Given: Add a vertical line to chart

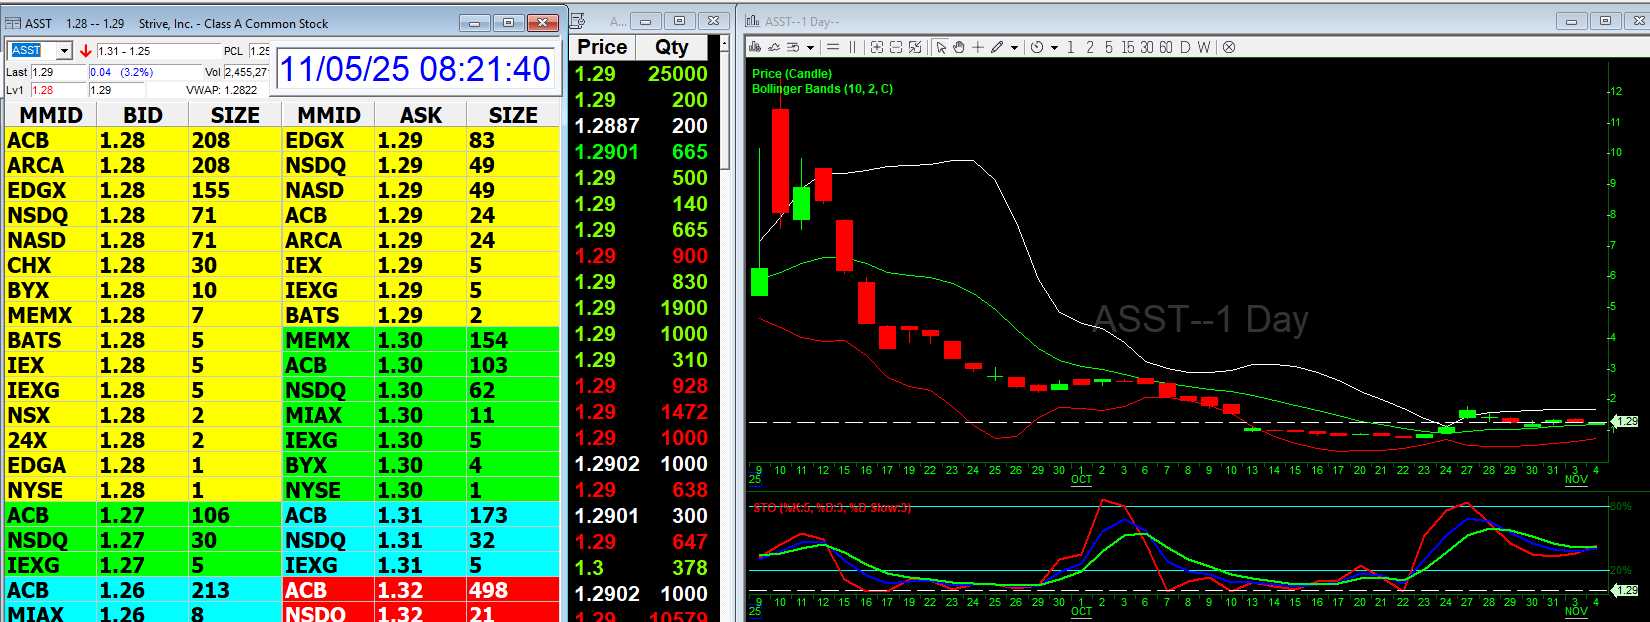Looking at the screenshot, I should pyautogui.click(x=853, y=47).
